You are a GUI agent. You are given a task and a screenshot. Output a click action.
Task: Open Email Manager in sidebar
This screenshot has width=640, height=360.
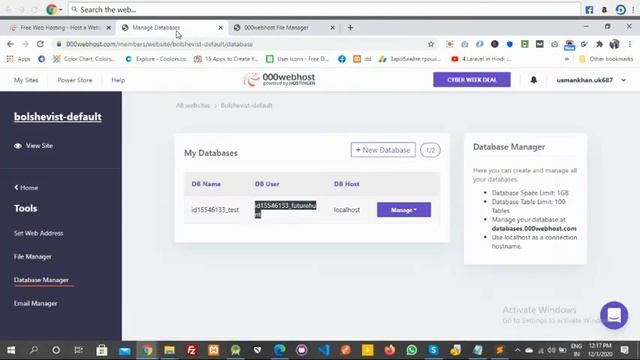point(36,304)
